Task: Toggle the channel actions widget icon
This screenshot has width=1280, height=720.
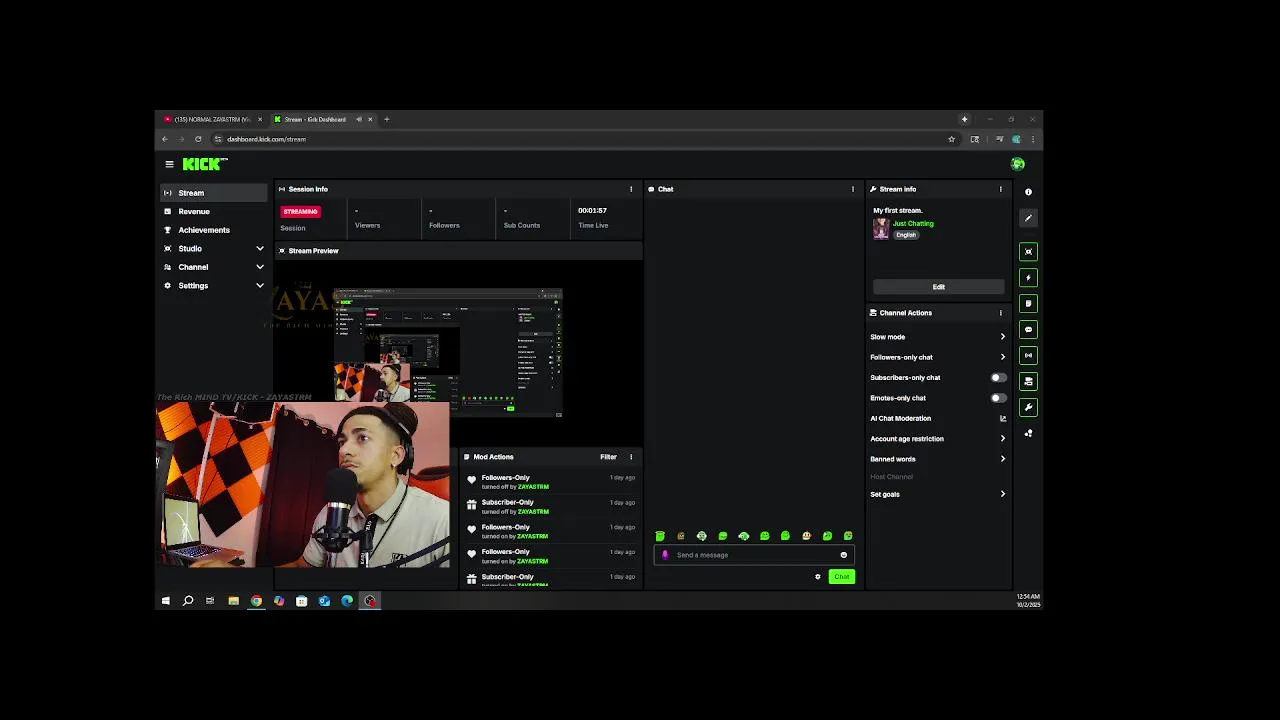Action: pos(1028,382)
